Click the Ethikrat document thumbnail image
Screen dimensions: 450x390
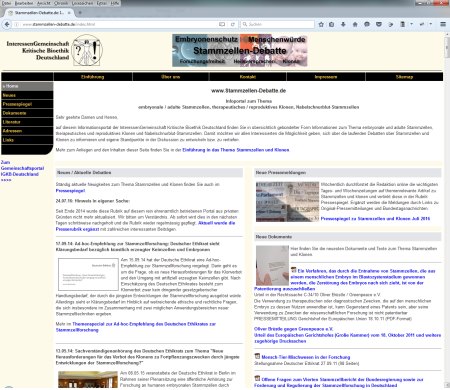pos(88,274)
